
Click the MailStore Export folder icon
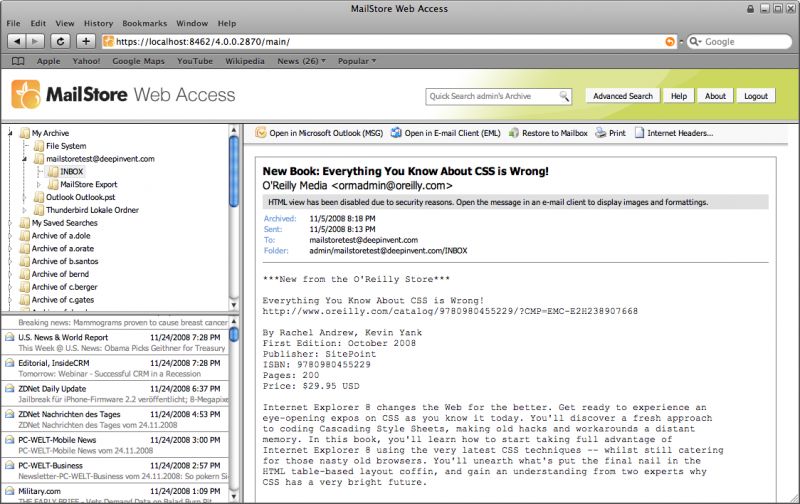[53, 184]
